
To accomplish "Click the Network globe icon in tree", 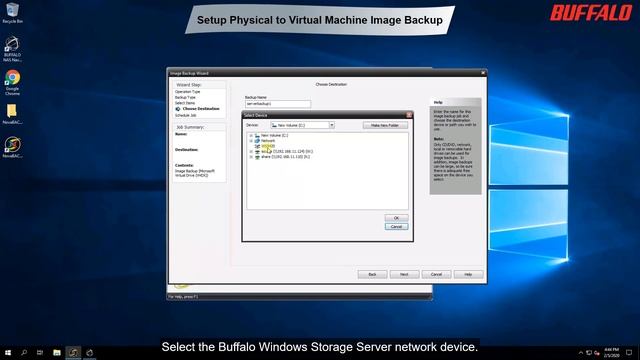I will (x=257, y=141).
